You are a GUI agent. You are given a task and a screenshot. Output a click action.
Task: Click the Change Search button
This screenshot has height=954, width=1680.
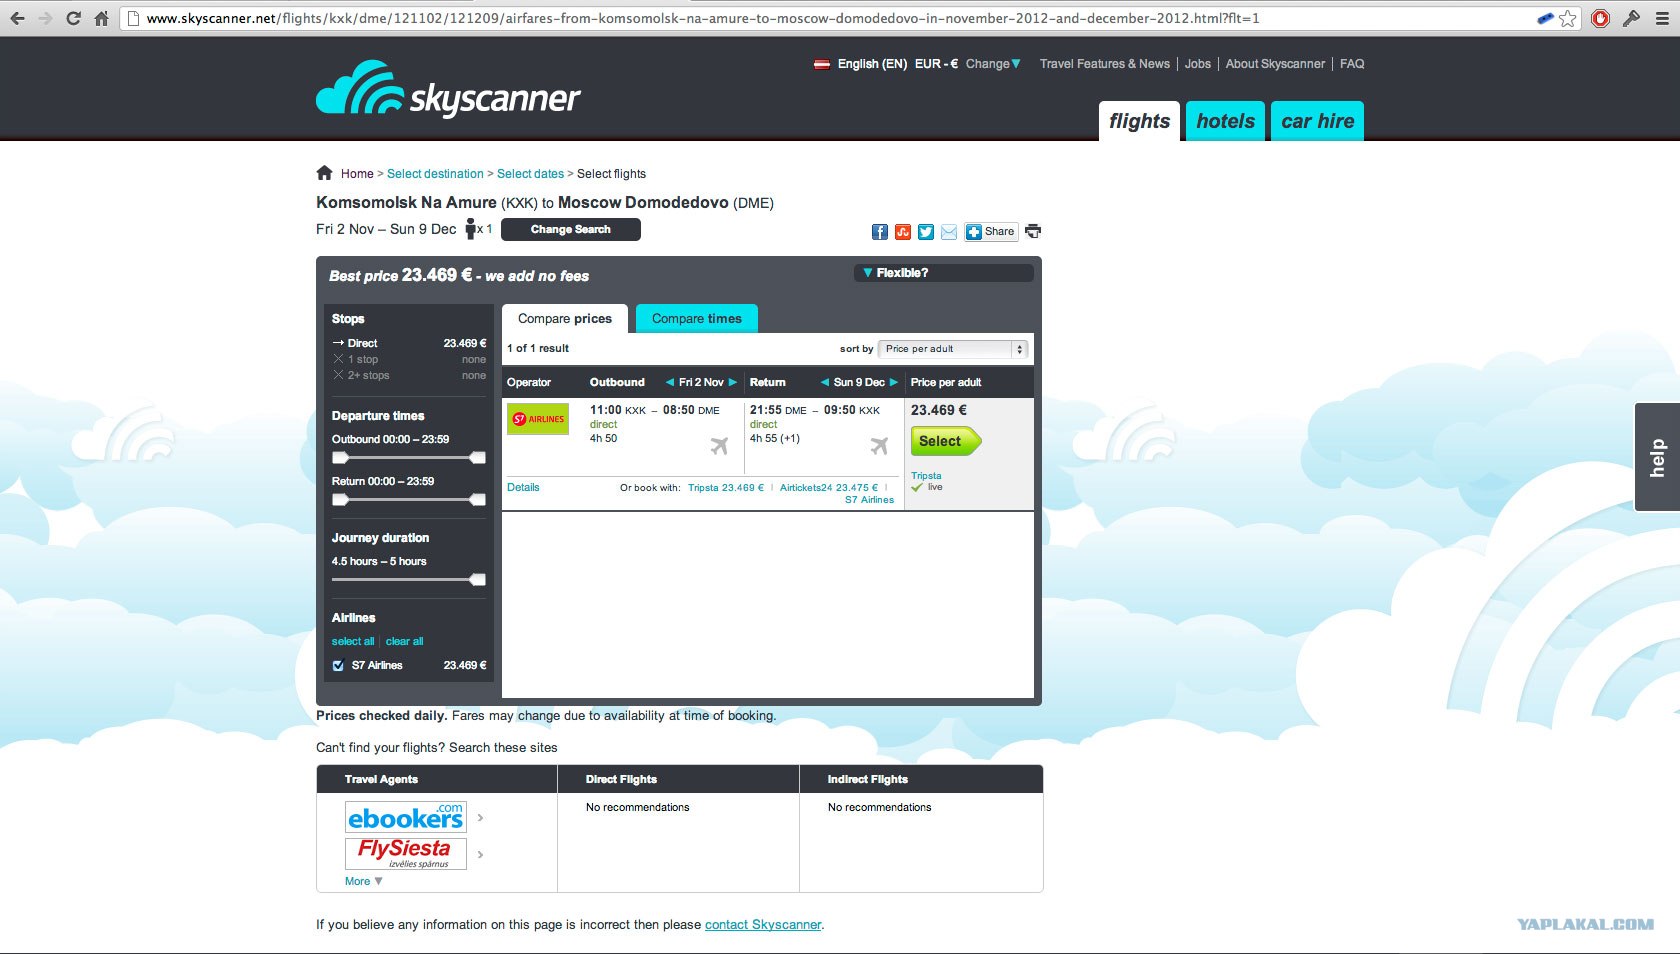point(571,230)
